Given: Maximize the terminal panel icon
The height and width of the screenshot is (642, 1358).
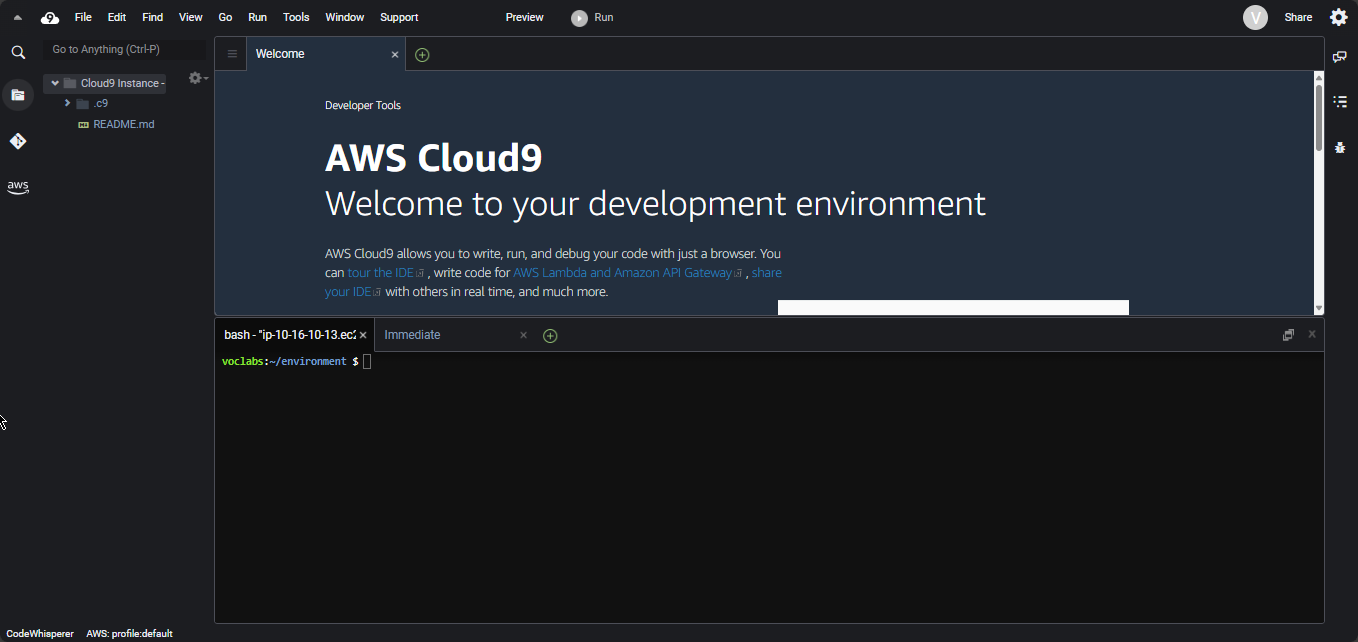Looking at the screenshot, I should pyautogui.click(x=1288, y=335).
